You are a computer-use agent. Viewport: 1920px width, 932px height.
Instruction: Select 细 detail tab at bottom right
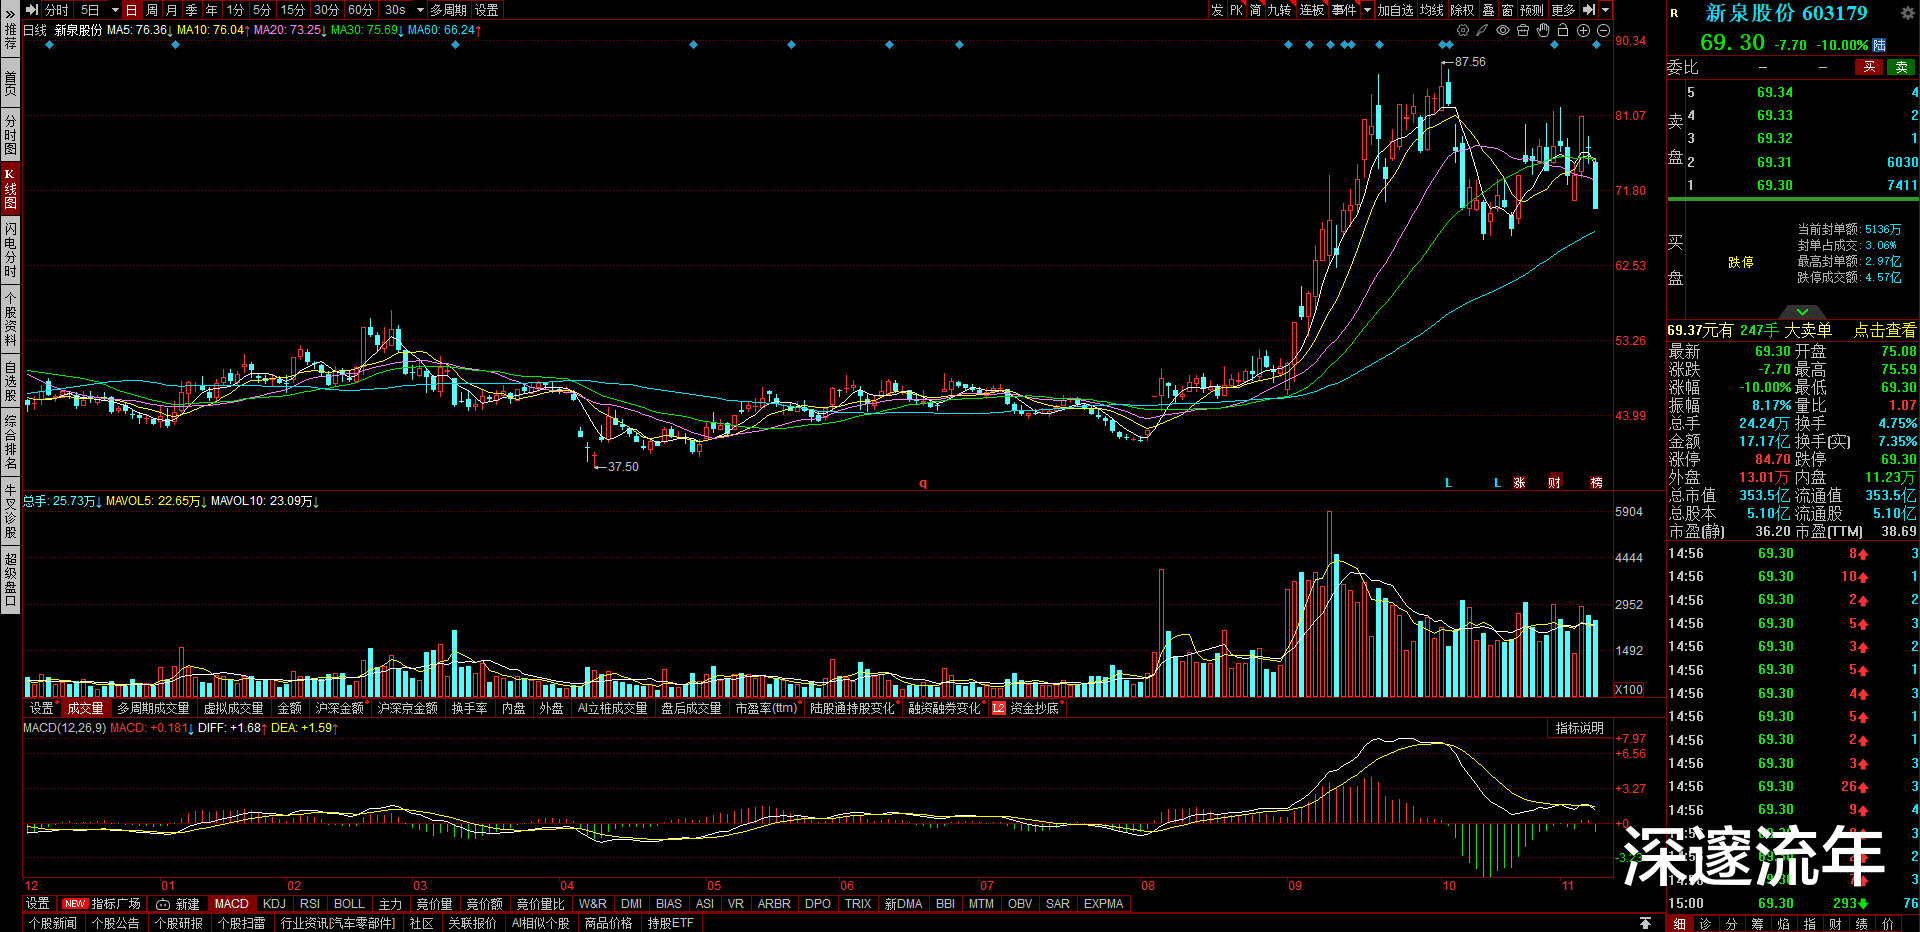click(x=1680, y=923)
